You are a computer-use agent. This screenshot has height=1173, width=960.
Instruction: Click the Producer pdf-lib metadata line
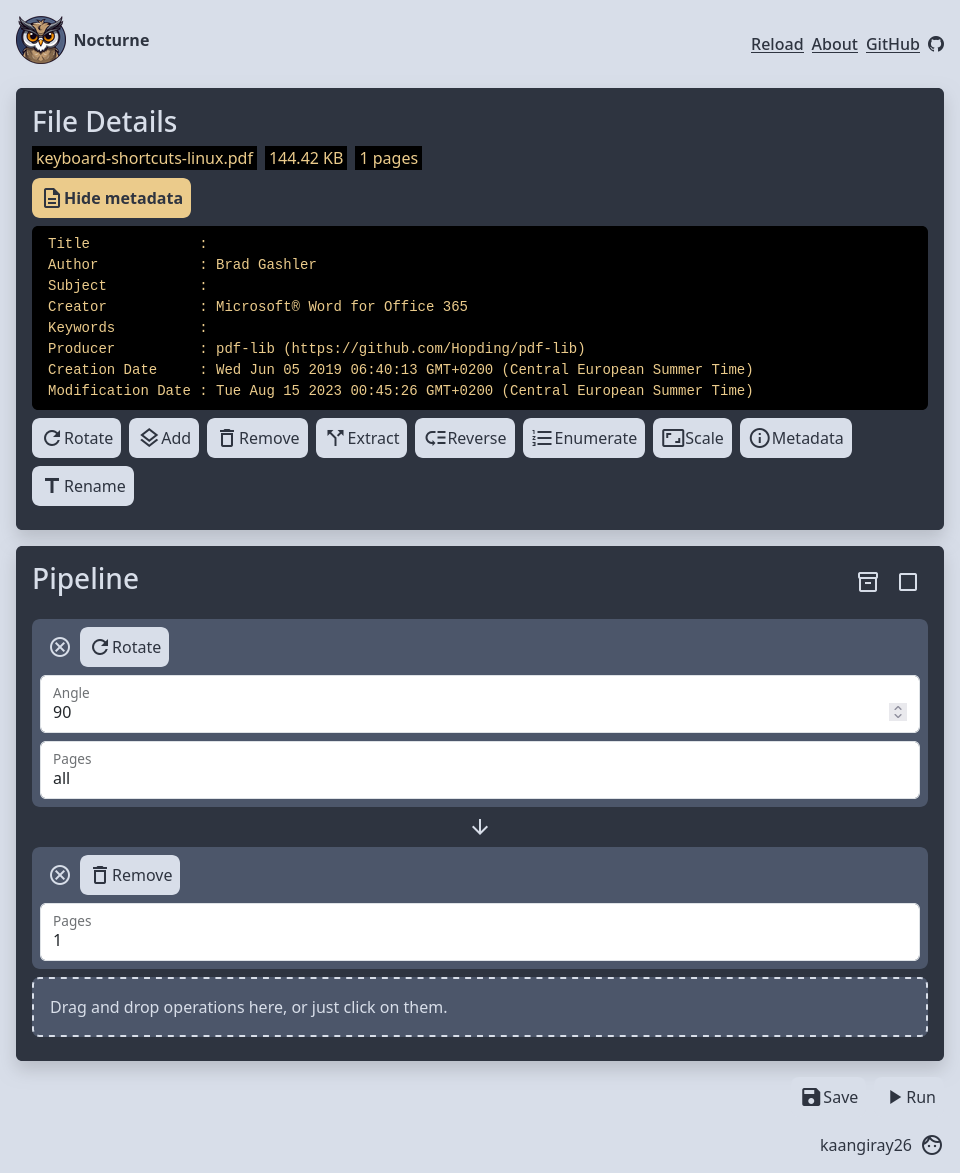pos(317,348)
